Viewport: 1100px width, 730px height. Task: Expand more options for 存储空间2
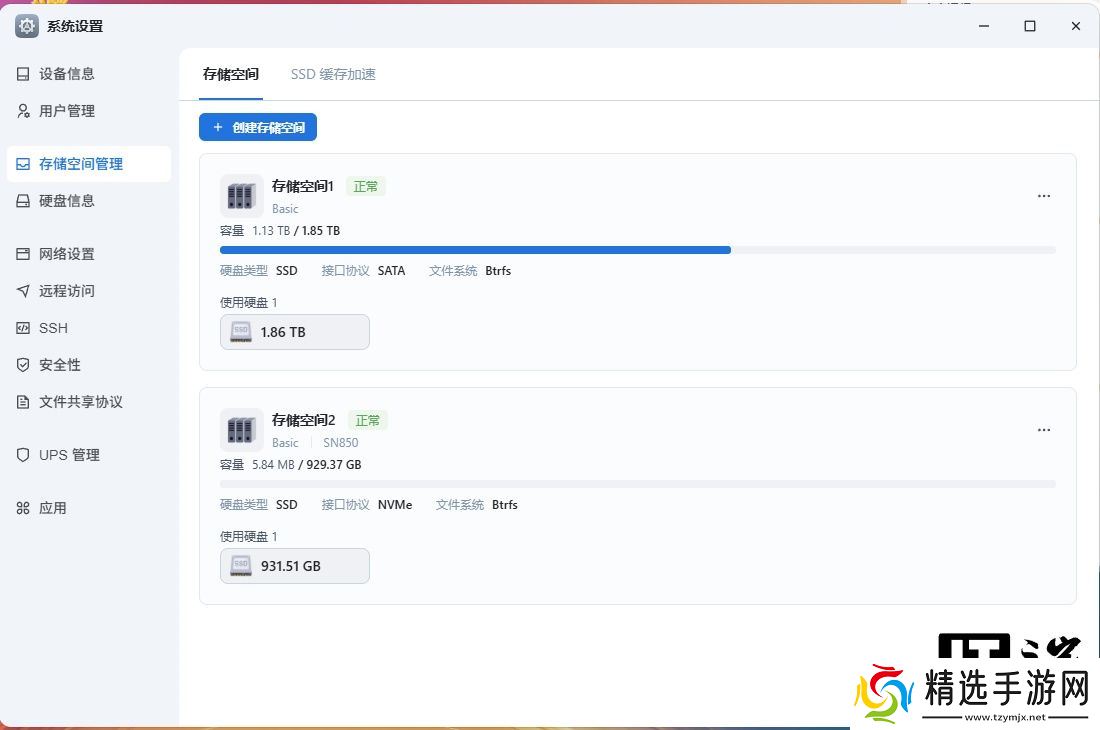coord(1044,430)
